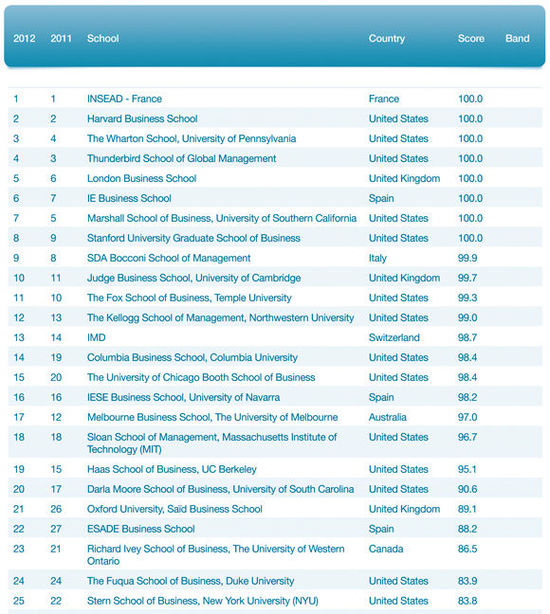Click the 88.2 score value
550x614 pixels.
(x=467, y=529)
